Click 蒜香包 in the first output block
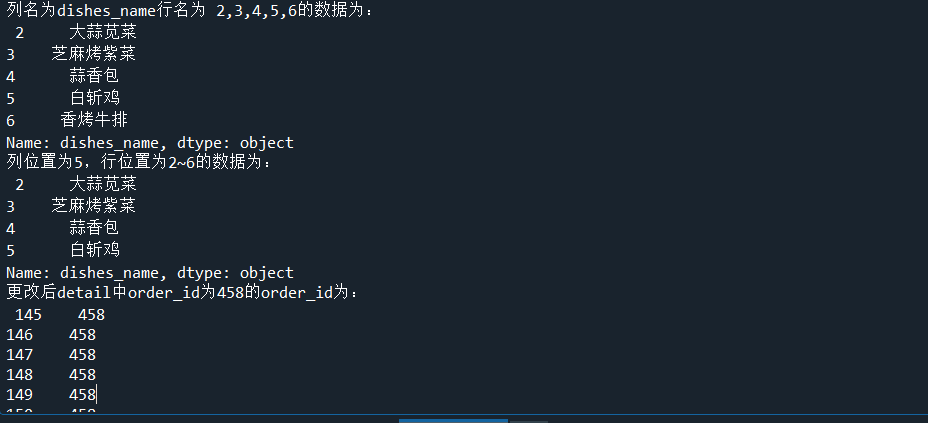The height and width of the screenshot is (423, 928). (94, 76)
